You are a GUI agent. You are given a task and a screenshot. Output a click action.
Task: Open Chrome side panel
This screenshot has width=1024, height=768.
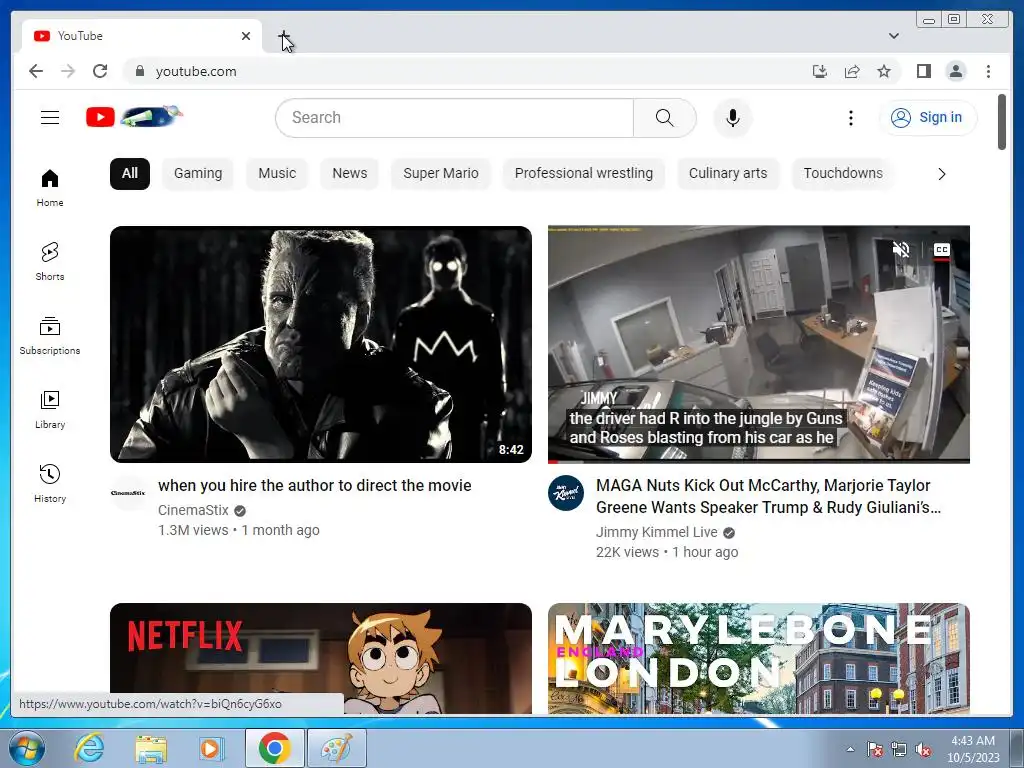click(923, 71)
